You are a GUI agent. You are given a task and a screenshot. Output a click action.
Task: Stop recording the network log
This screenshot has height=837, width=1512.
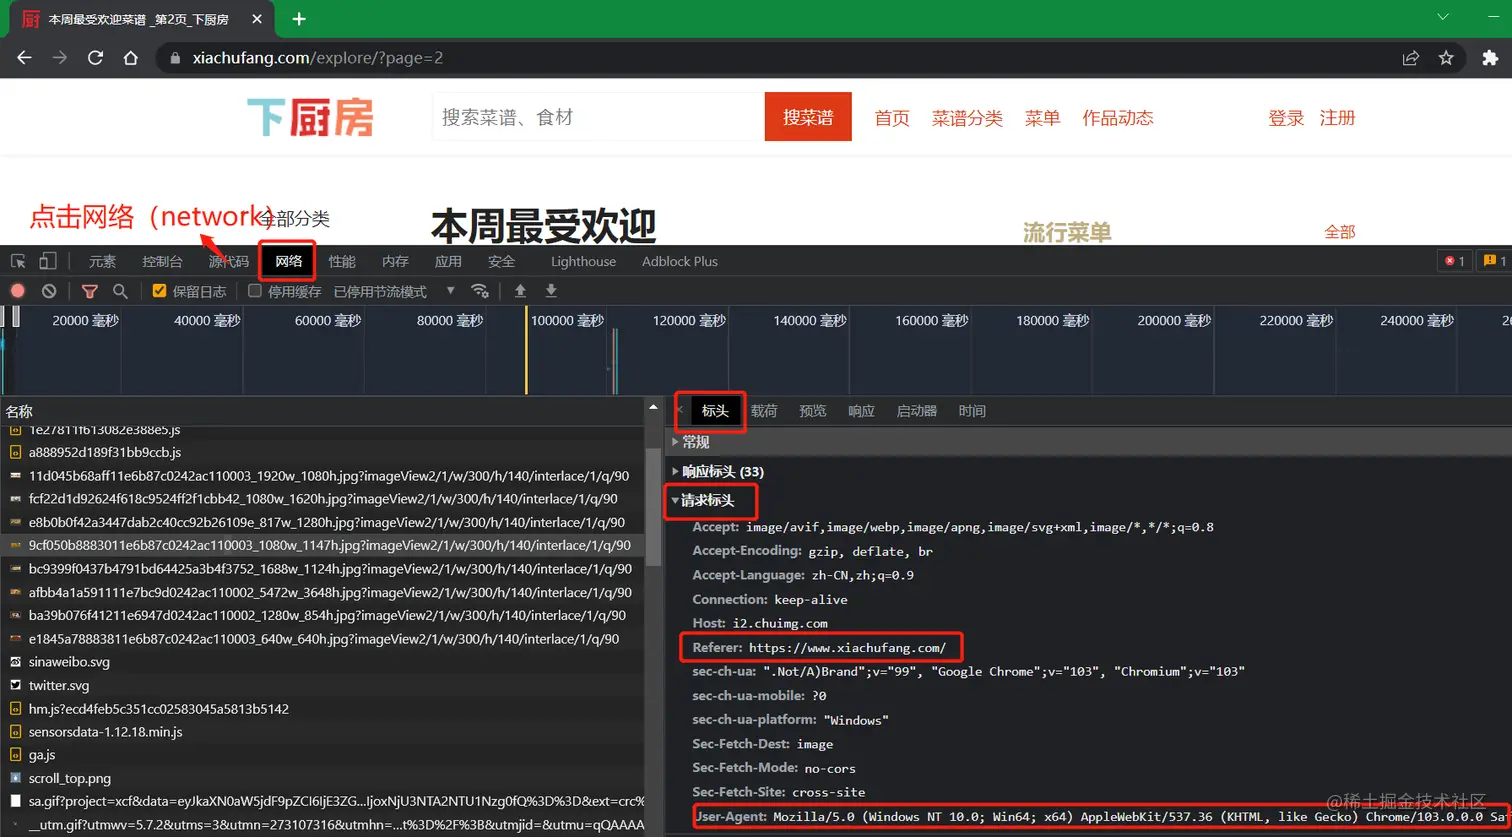(18, 291)
